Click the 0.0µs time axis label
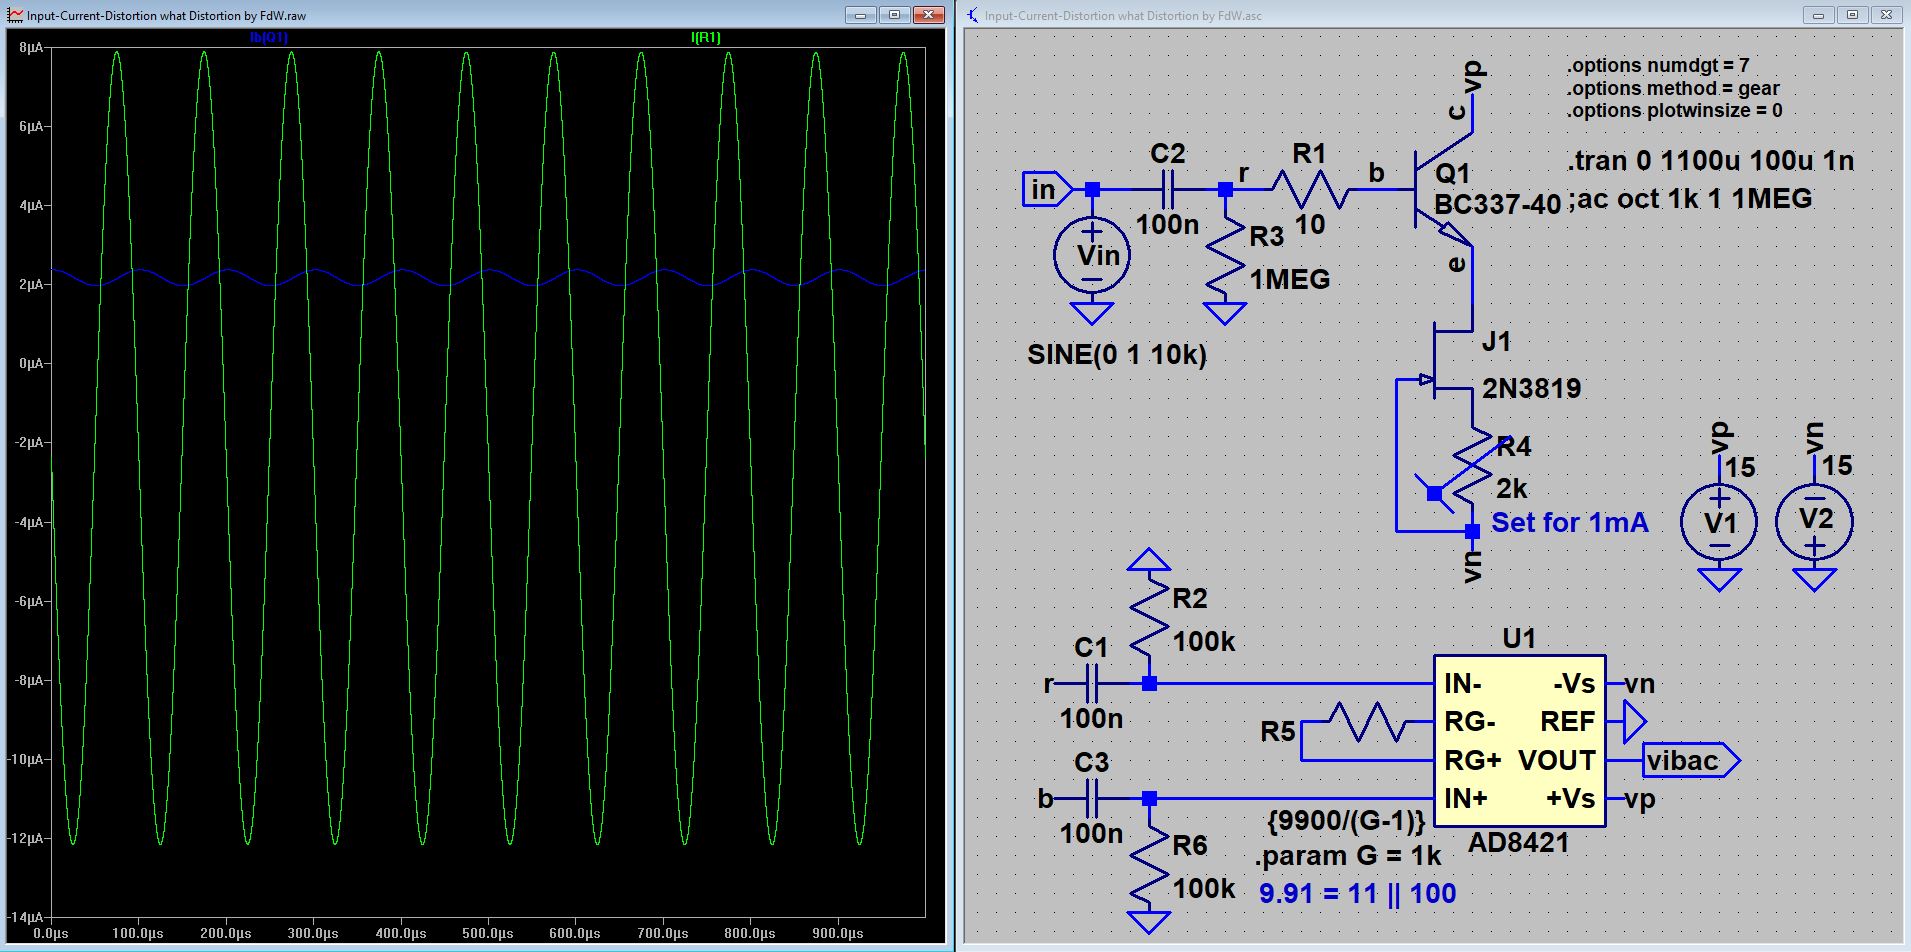1911x952 pixels. point(50,934)
